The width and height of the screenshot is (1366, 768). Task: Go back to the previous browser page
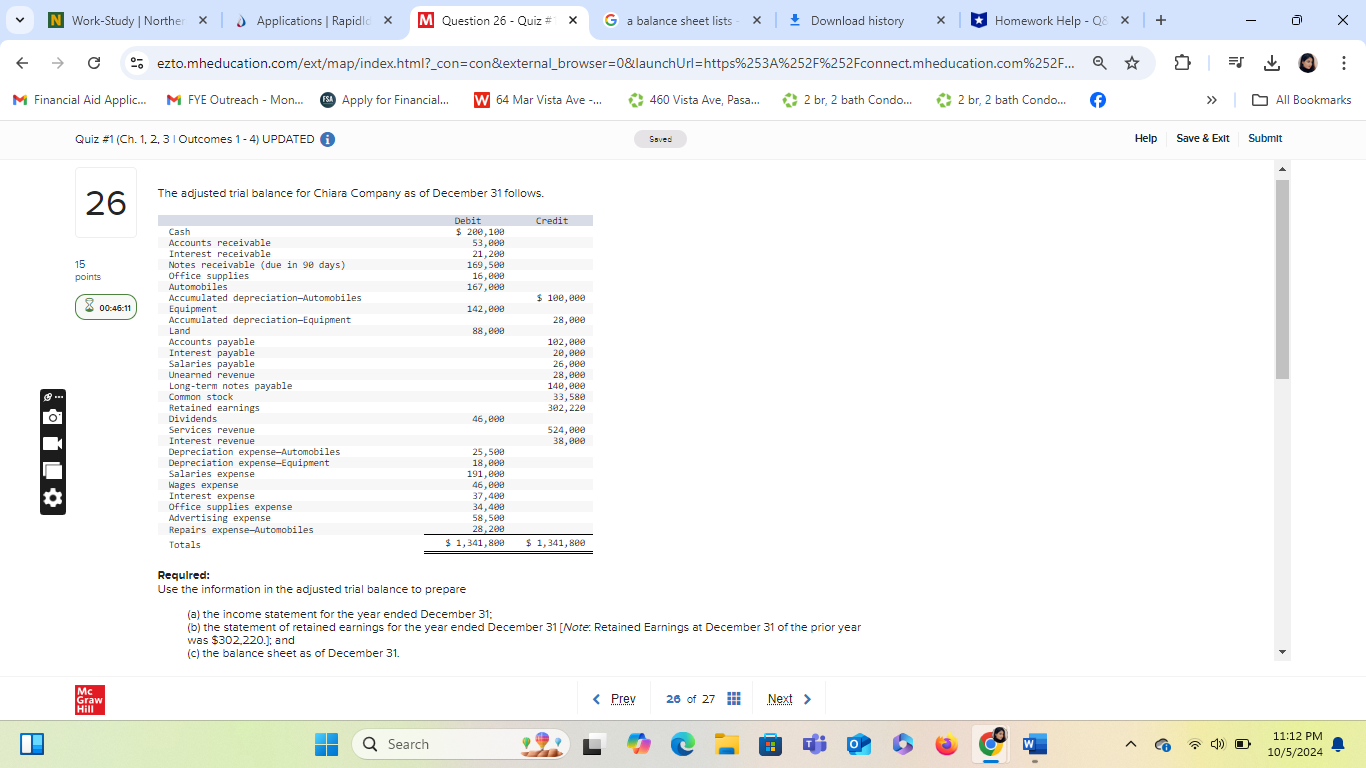point(24,63)
